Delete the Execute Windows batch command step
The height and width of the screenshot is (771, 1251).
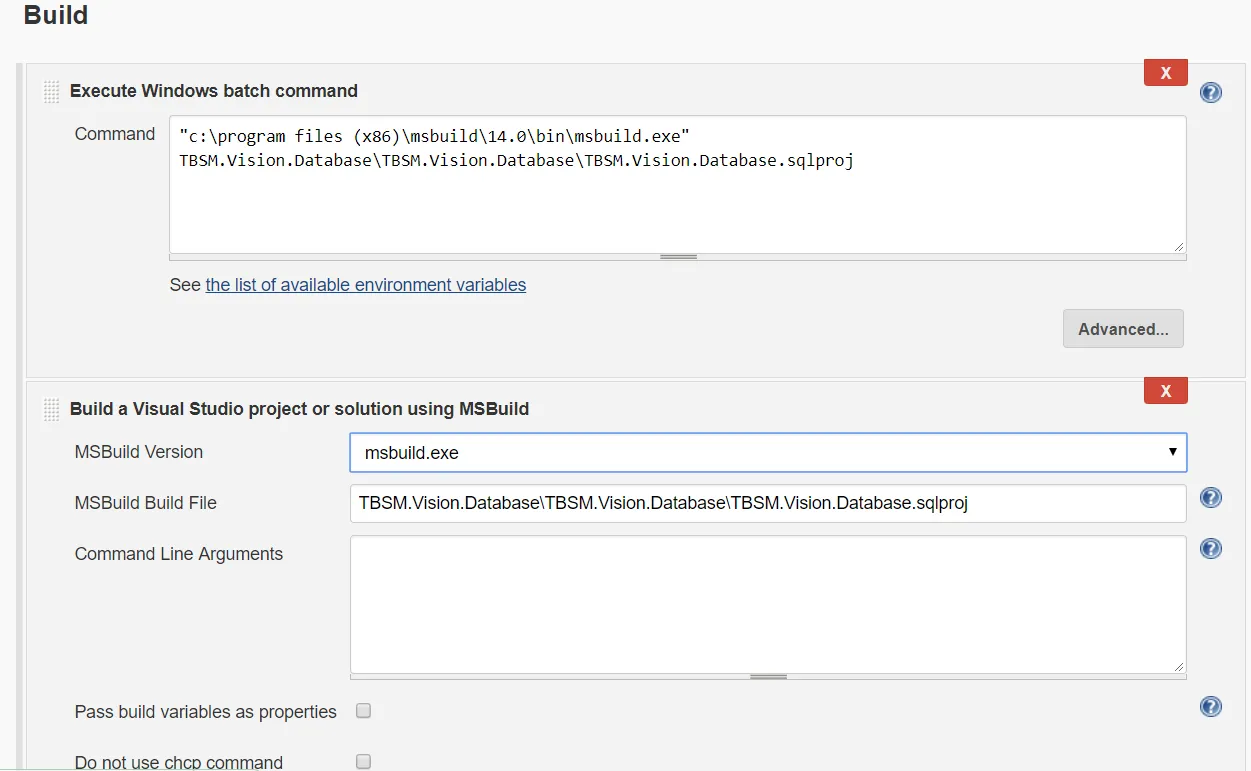1165,73
